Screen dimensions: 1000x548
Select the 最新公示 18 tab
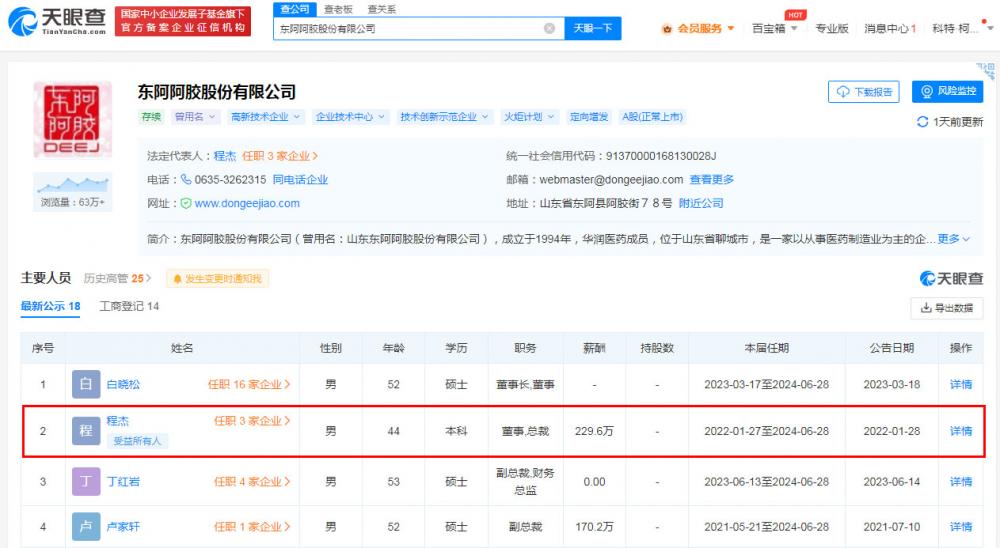50,306
